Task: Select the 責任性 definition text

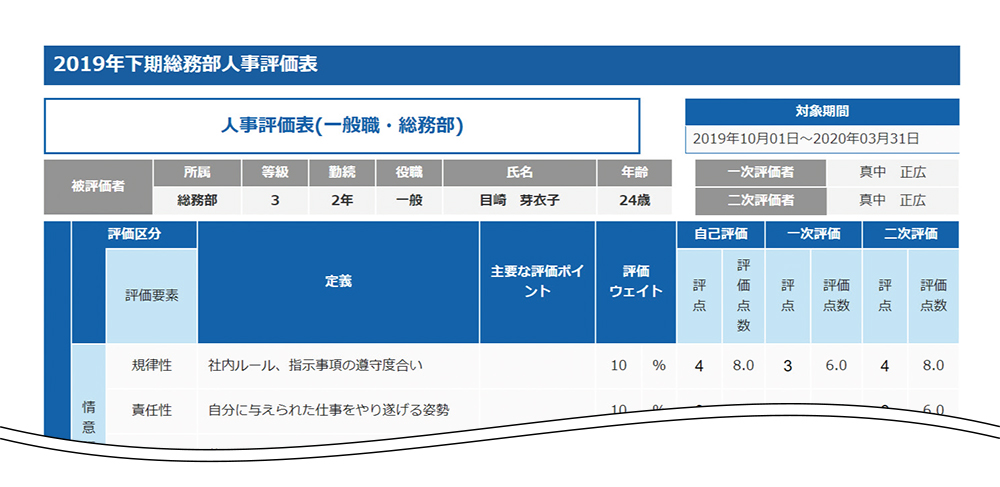Action: tap(329, 409)
